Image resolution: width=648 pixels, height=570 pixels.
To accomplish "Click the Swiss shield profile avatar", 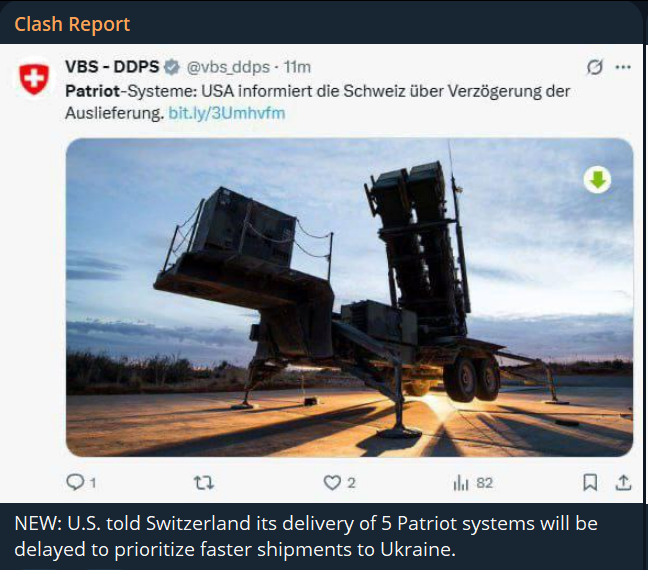I will (x=34, y=78).
